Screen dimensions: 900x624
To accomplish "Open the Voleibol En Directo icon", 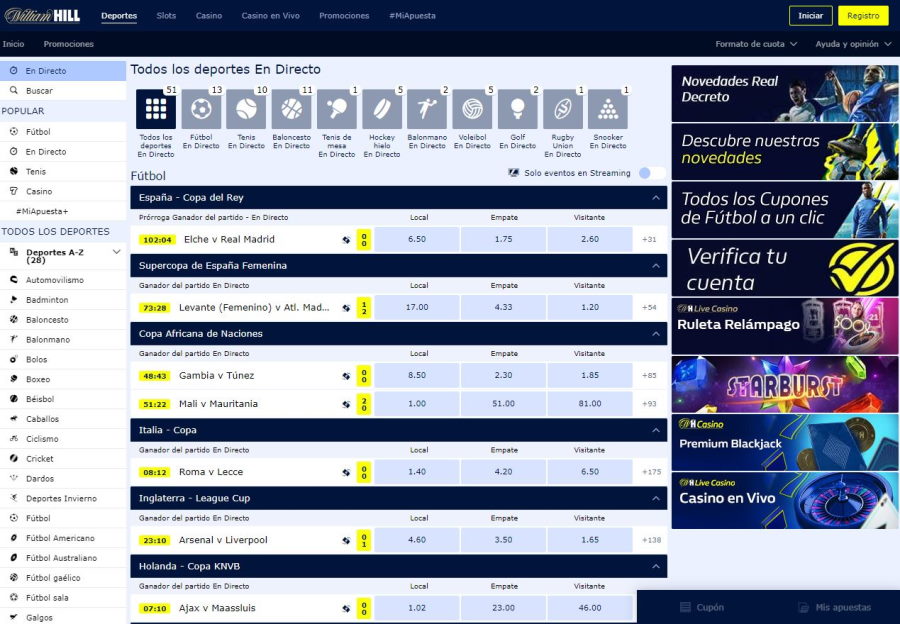I will pyautogui.click(x=472, y=109).
